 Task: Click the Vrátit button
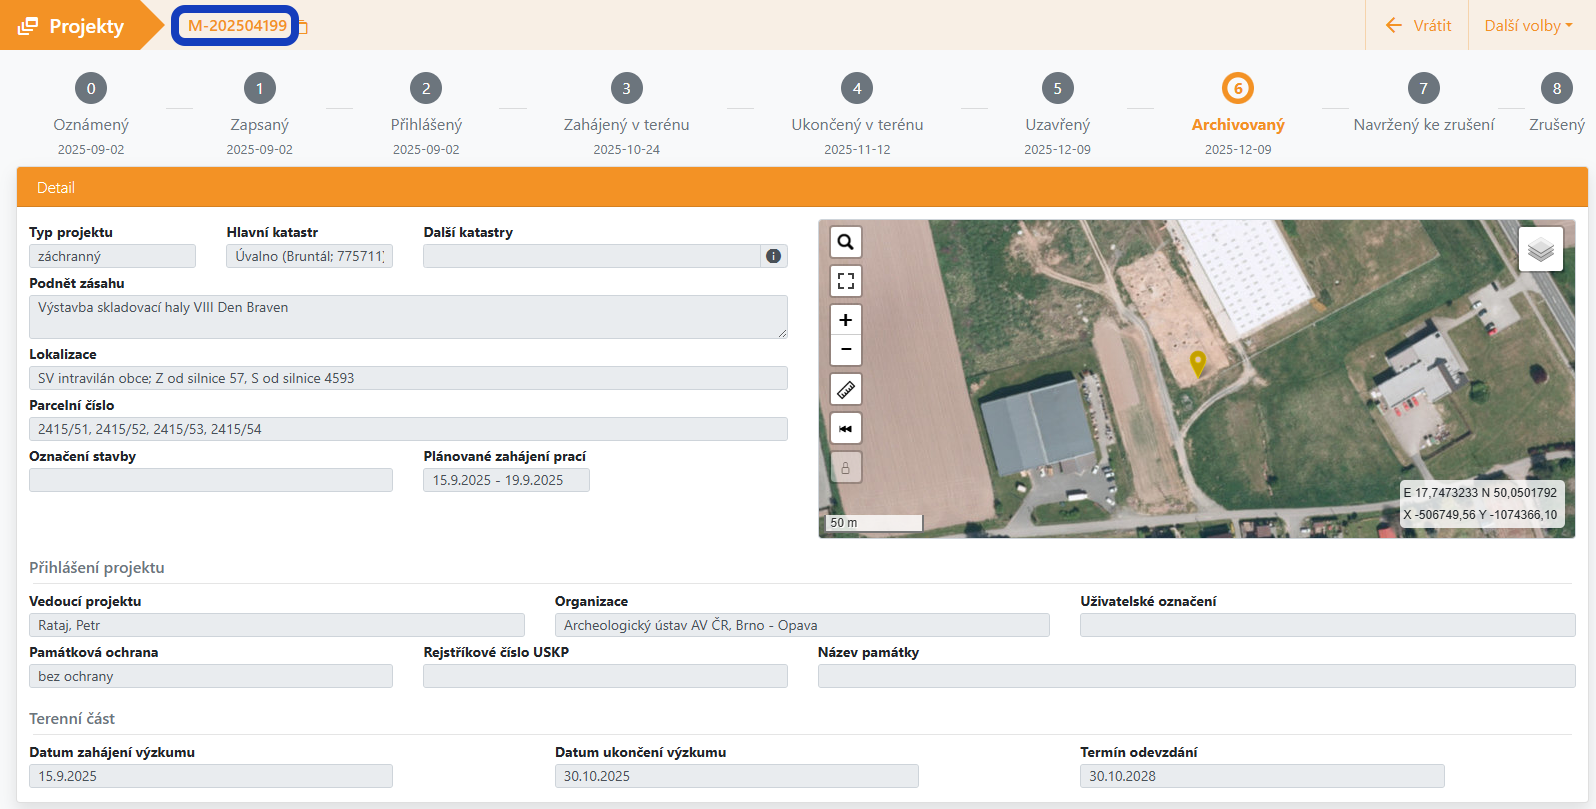pos(1418,25)
